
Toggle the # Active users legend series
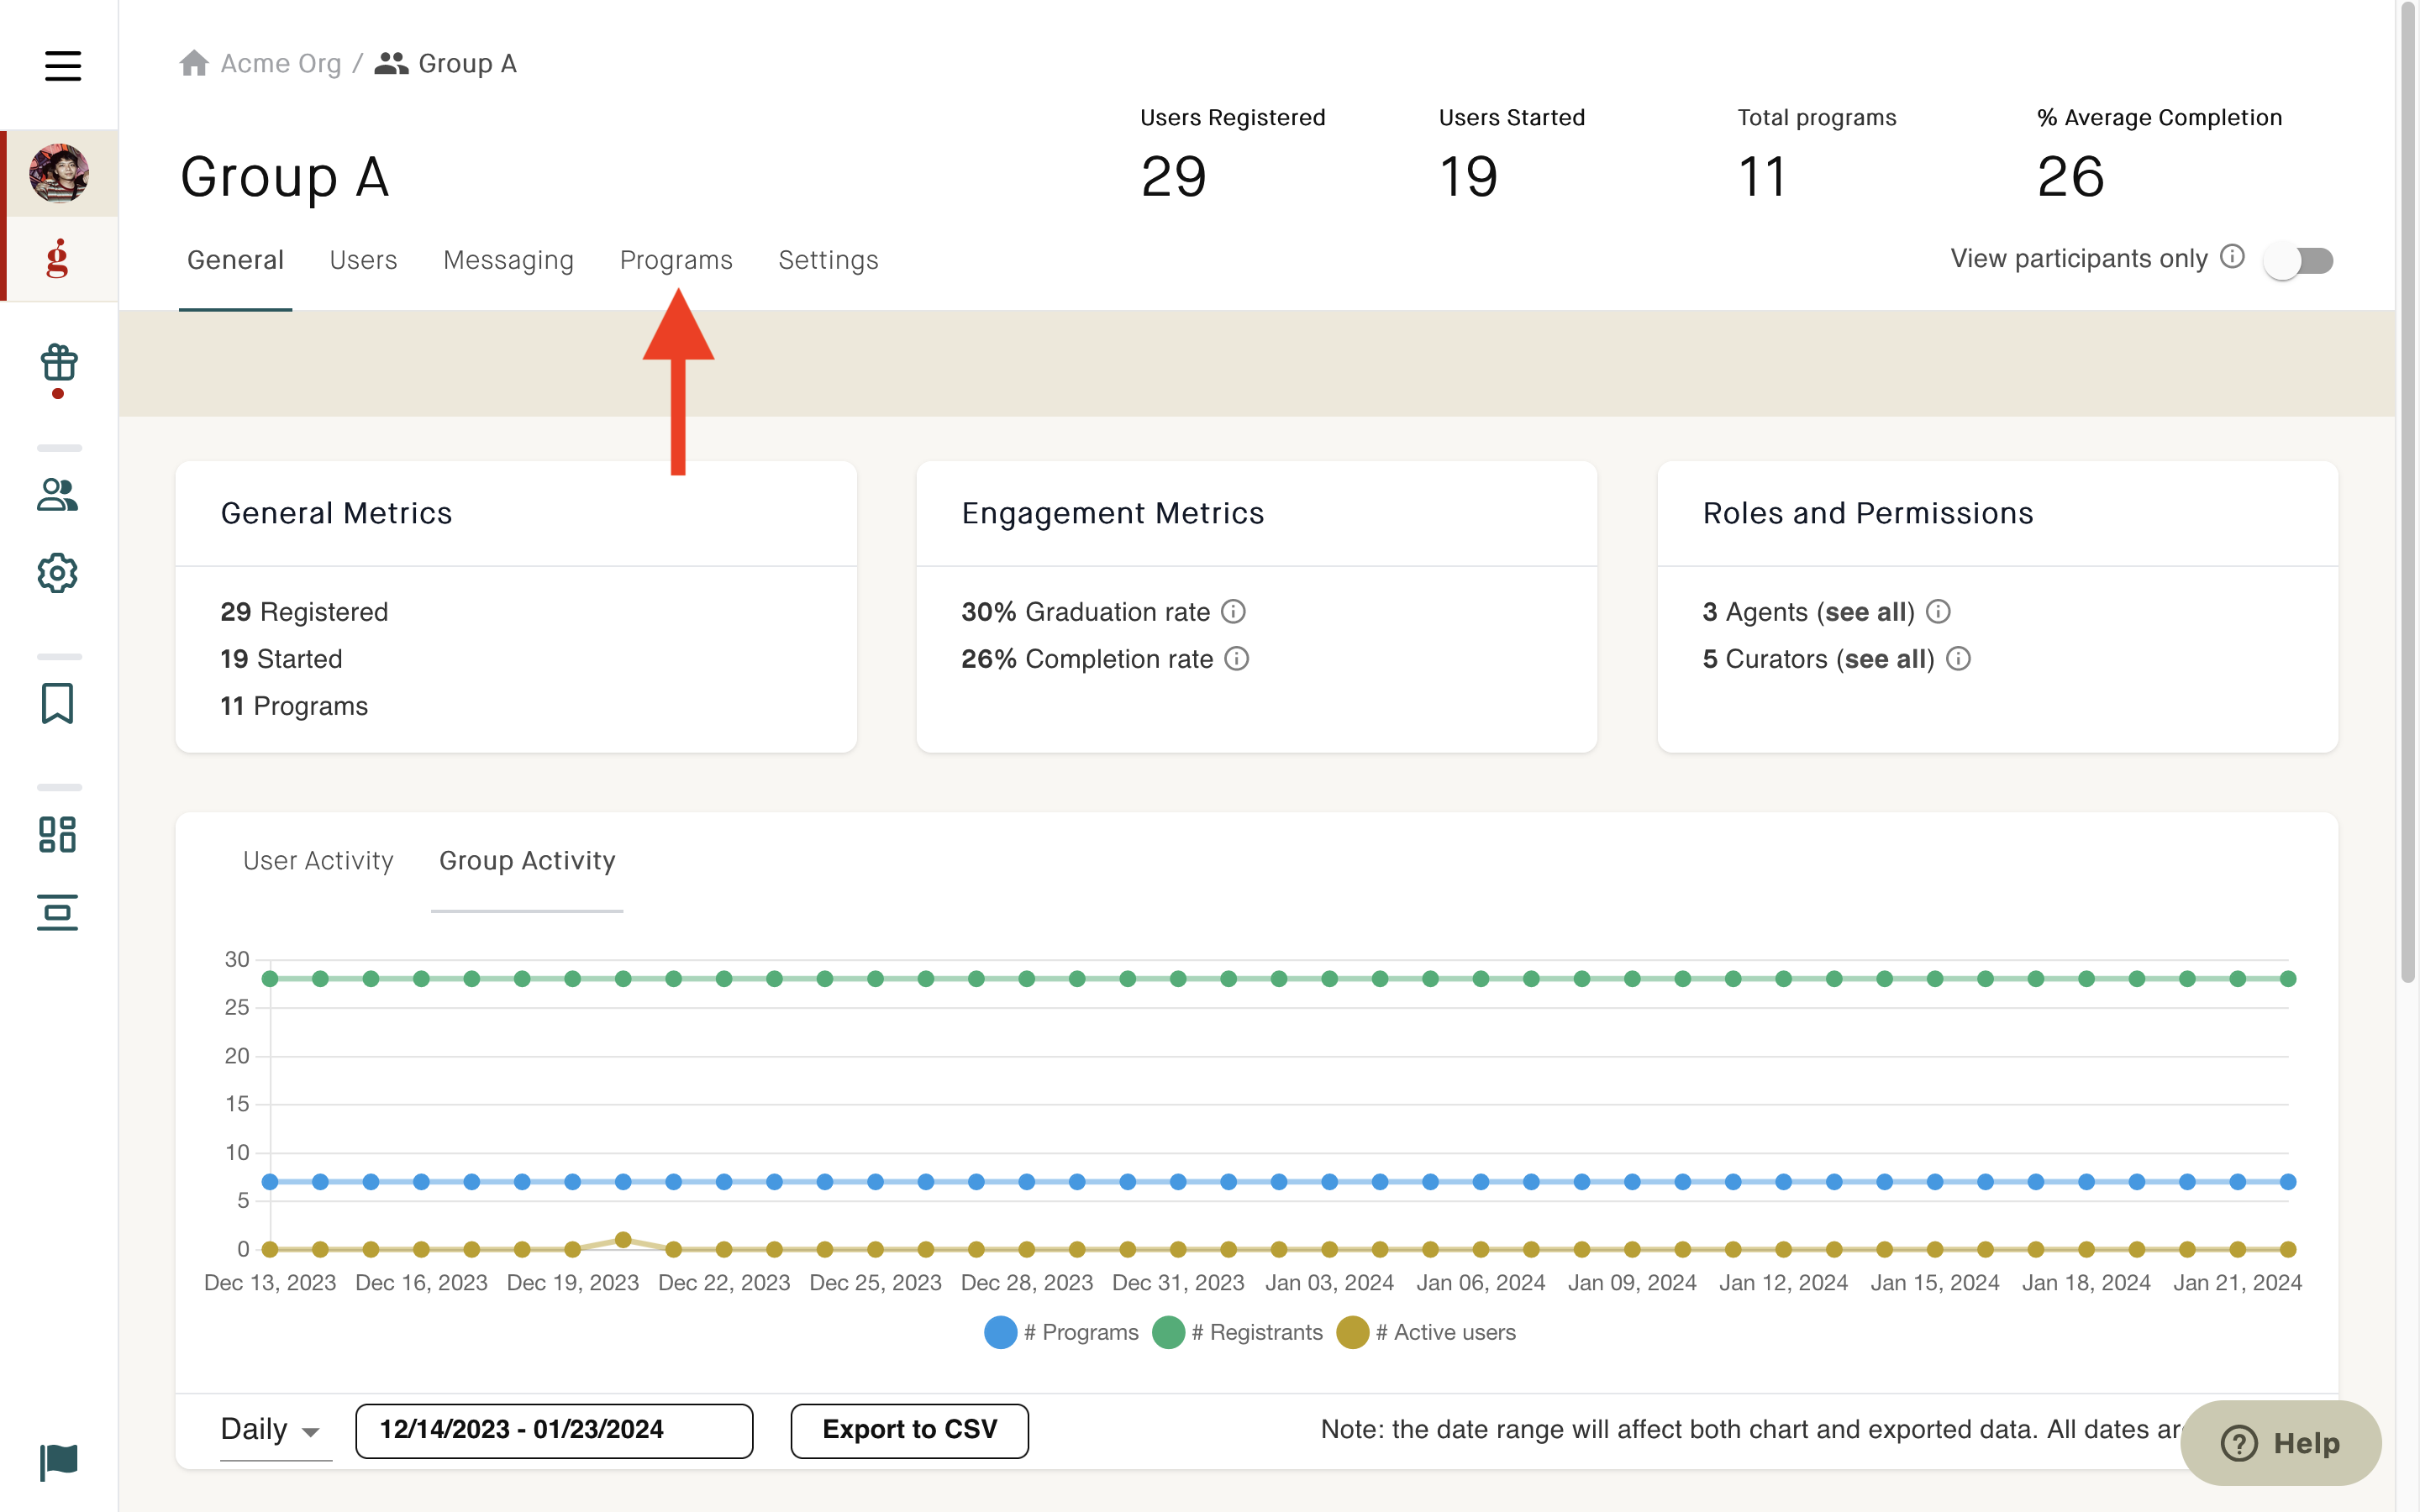tap(1426, 1332)
